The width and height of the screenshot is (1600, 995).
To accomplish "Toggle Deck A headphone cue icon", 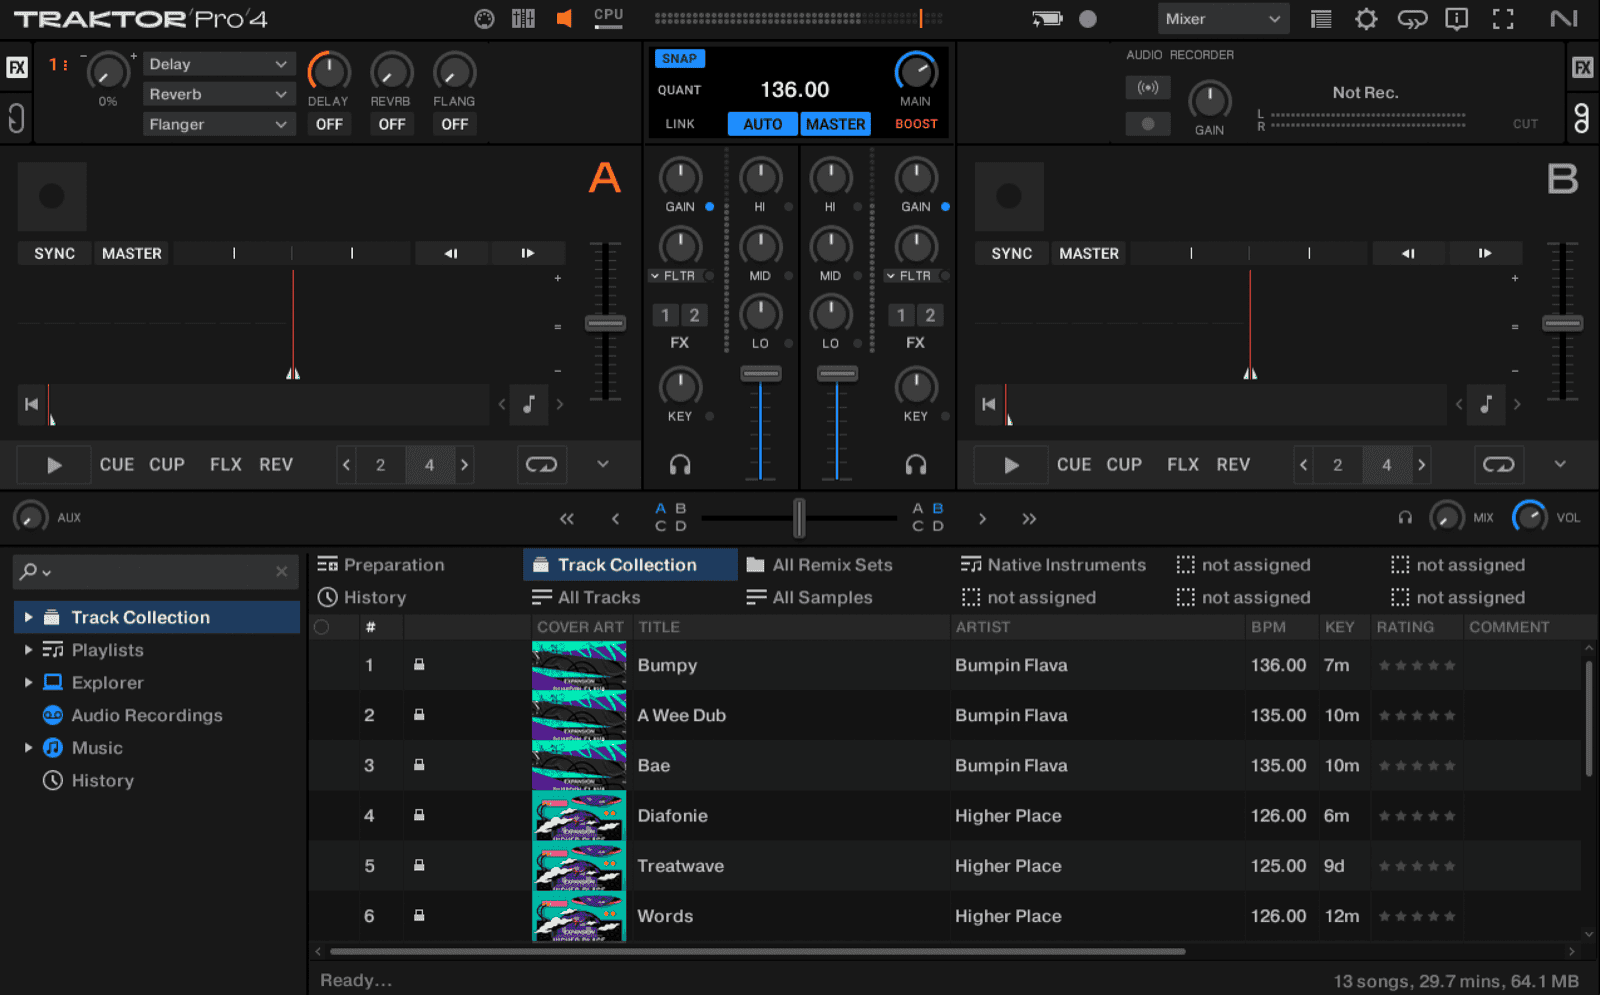I will 680,464.
